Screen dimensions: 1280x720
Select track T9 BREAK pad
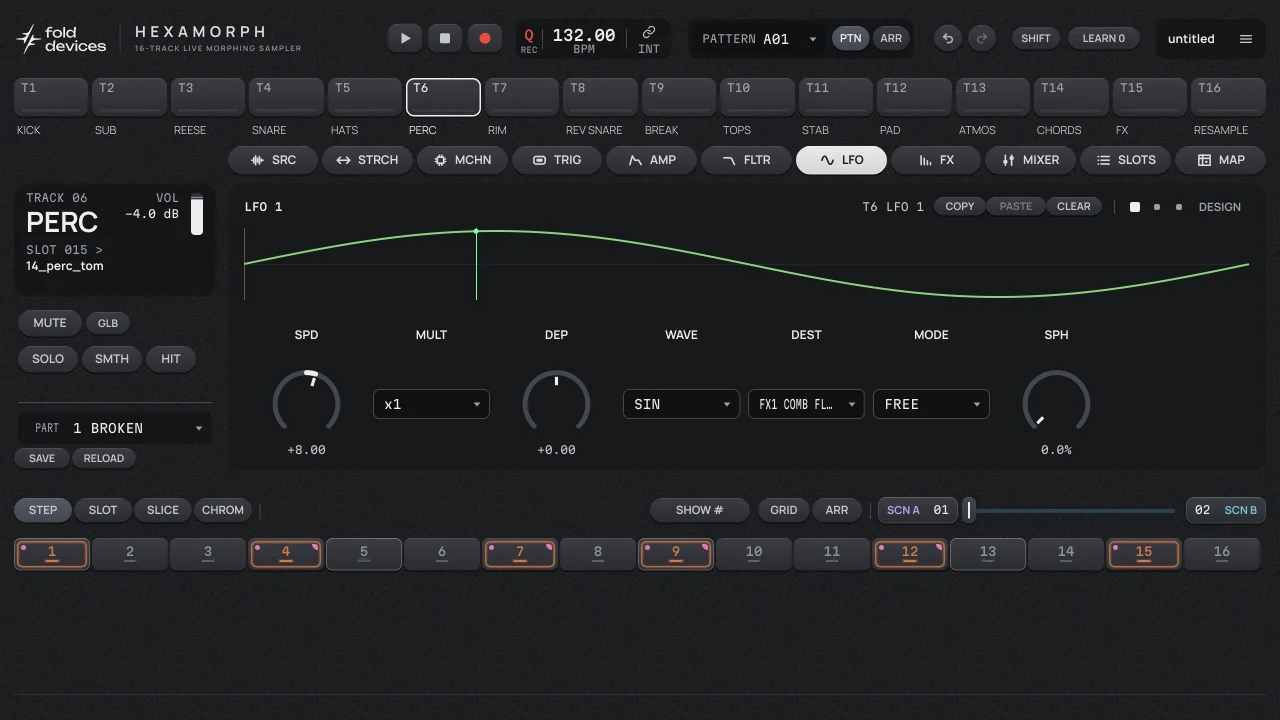pos(678,98)
